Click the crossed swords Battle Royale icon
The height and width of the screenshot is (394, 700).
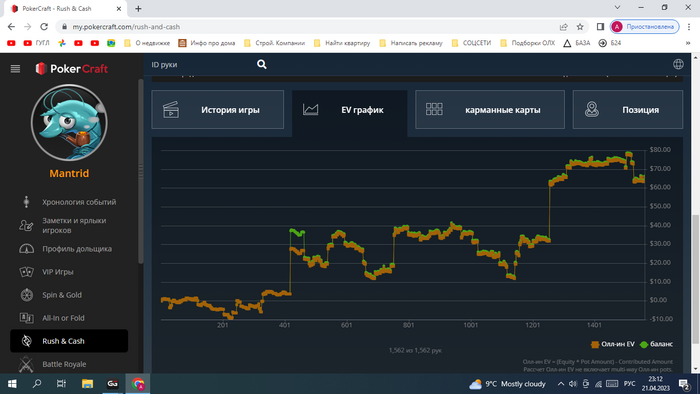[26, 364]
